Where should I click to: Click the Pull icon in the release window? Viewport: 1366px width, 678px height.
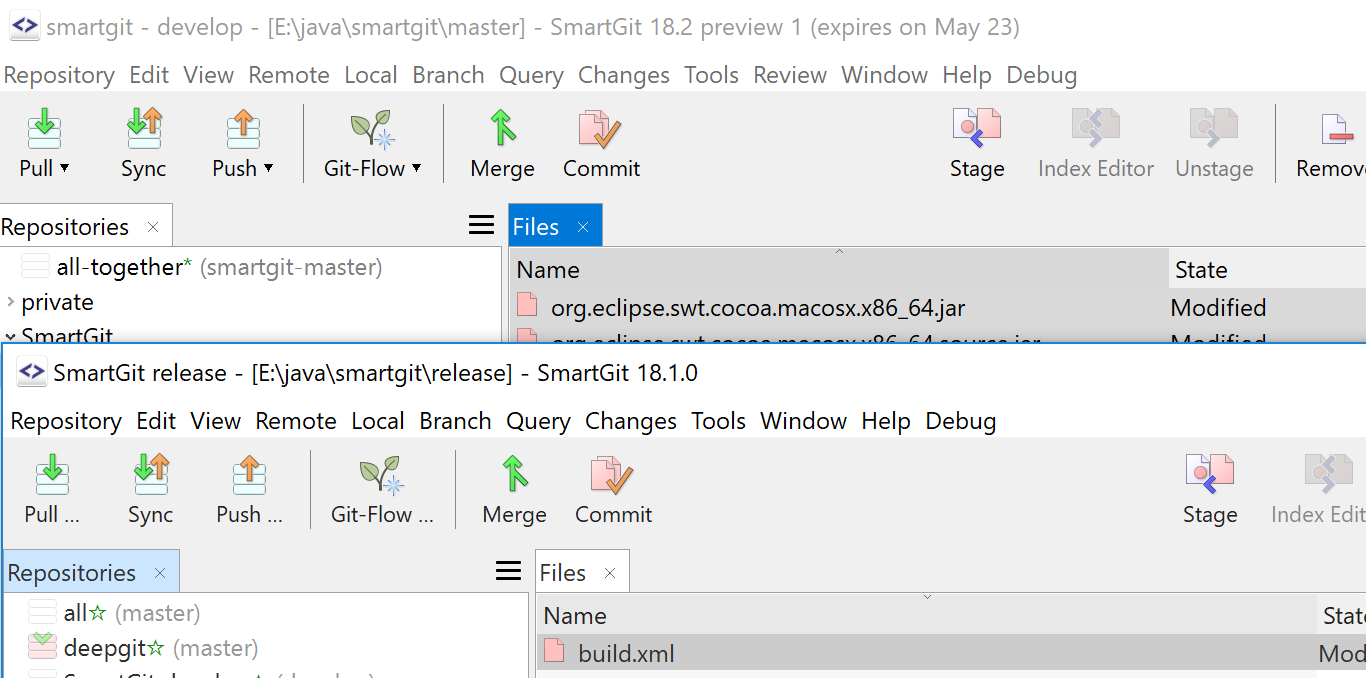click(x=52, y=474)
